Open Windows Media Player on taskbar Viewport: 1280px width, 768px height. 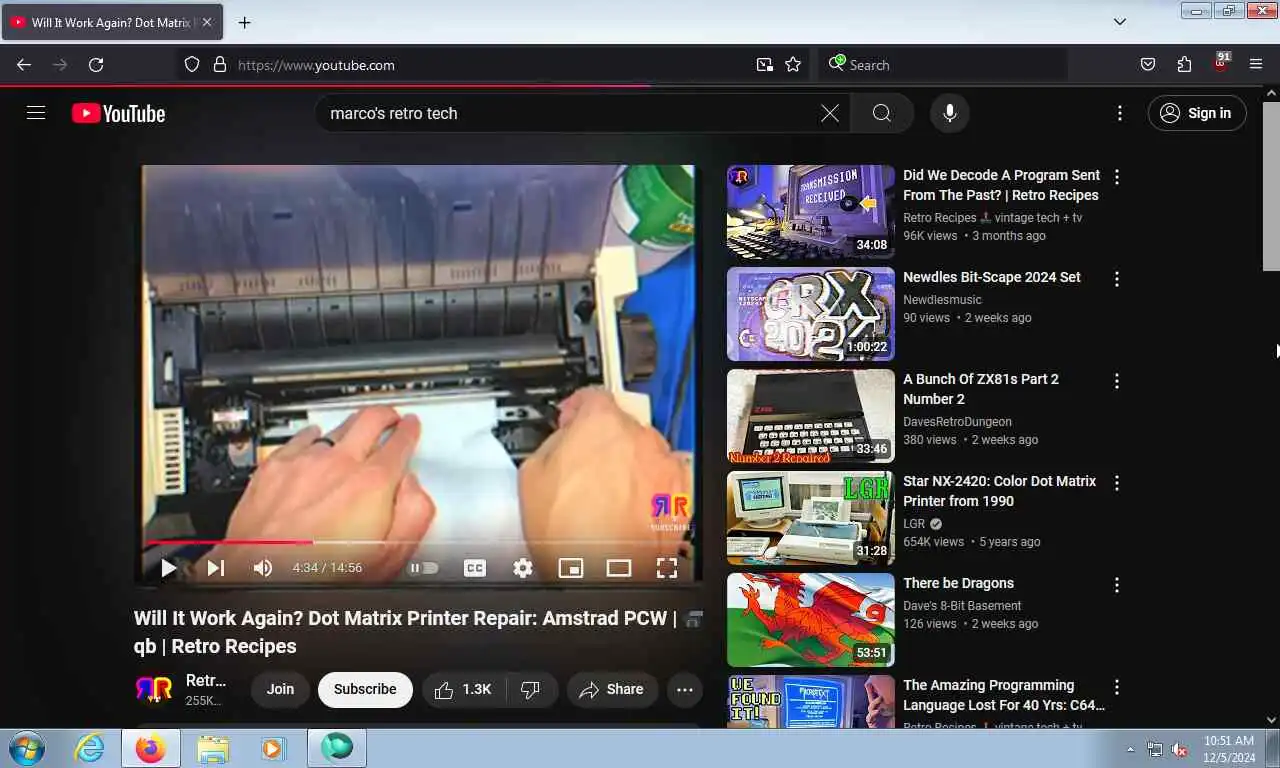(271, 748)
